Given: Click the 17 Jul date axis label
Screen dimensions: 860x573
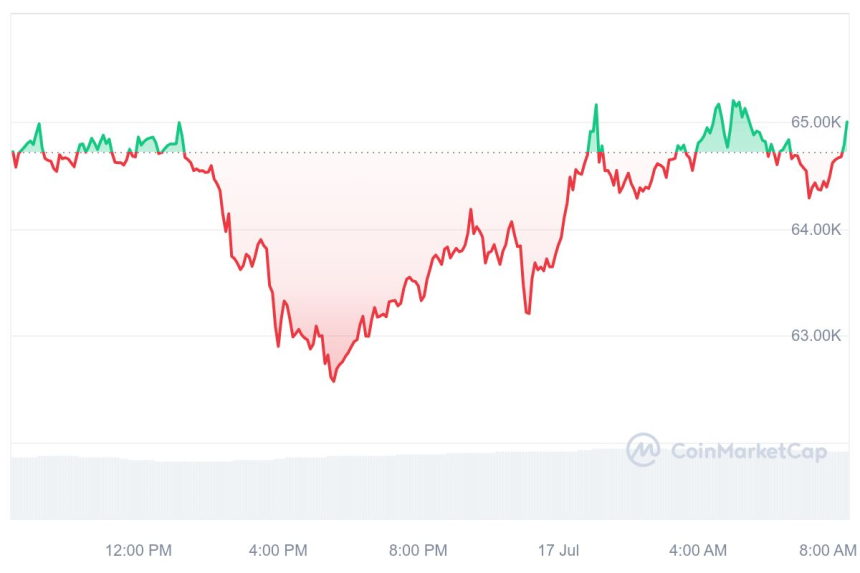Looking at the screenshot, I should (558, 550).
